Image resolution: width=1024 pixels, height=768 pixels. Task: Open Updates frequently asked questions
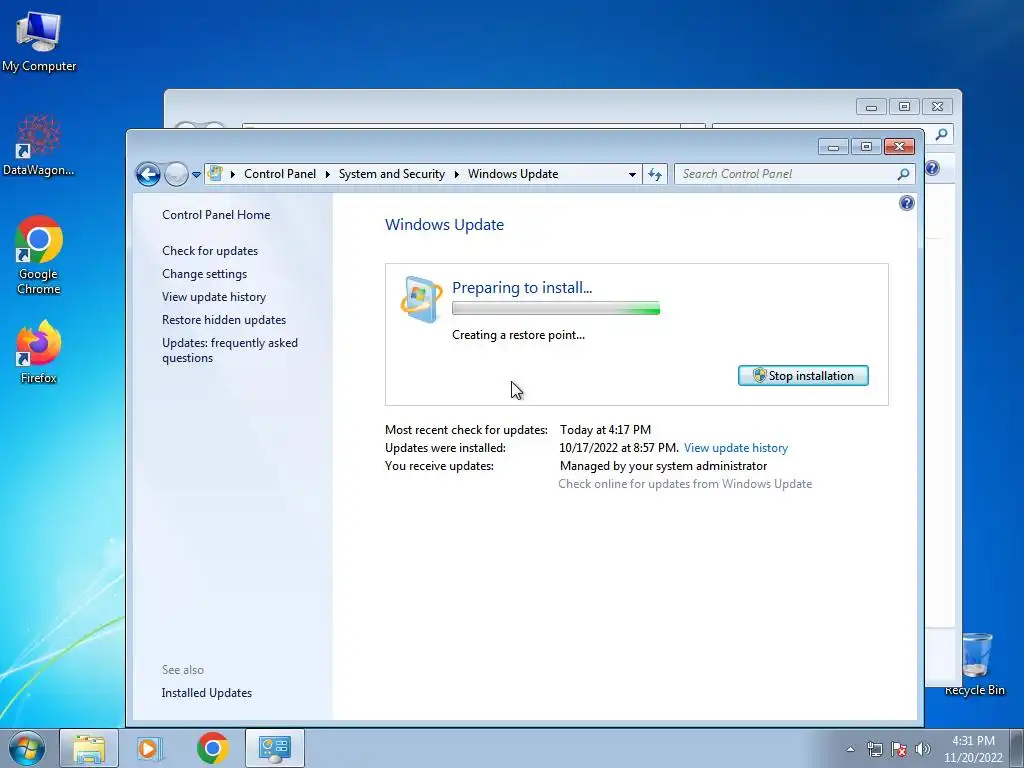(230, 350)
